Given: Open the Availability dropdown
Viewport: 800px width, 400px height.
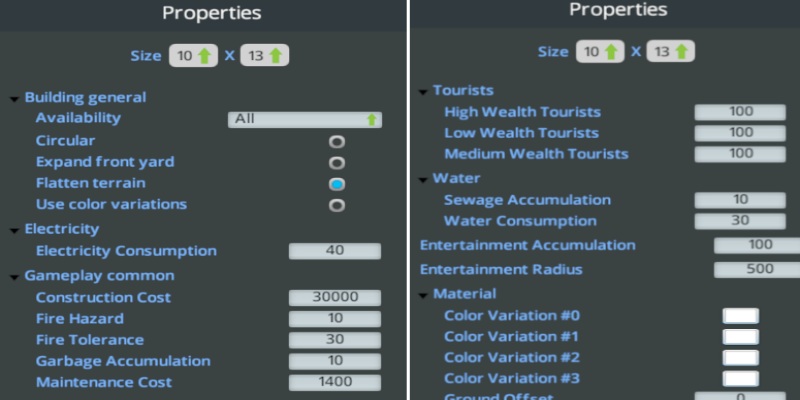Looking at the screenshot, I should (305, 119).
